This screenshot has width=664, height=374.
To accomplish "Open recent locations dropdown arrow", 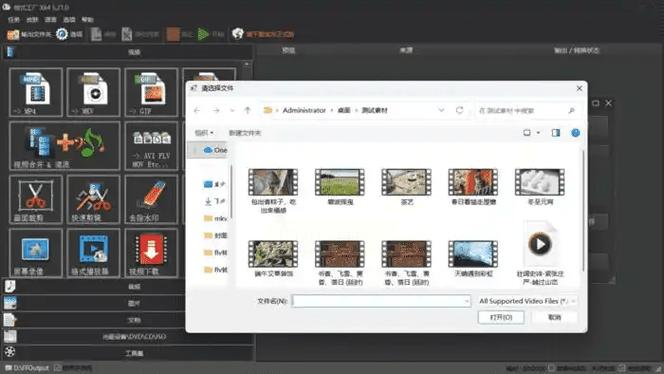I will (232, 111).
